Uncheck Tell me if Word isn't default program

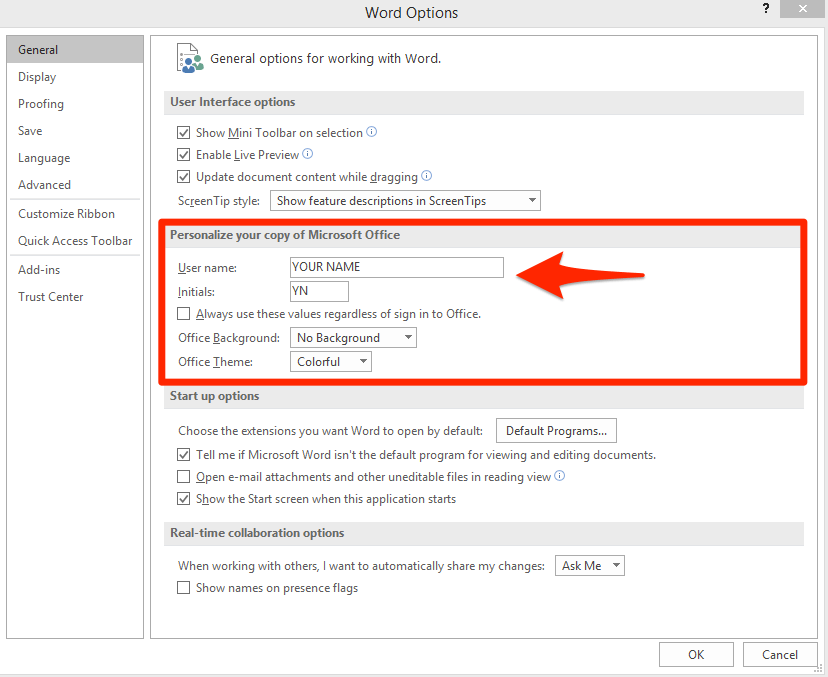183,454
